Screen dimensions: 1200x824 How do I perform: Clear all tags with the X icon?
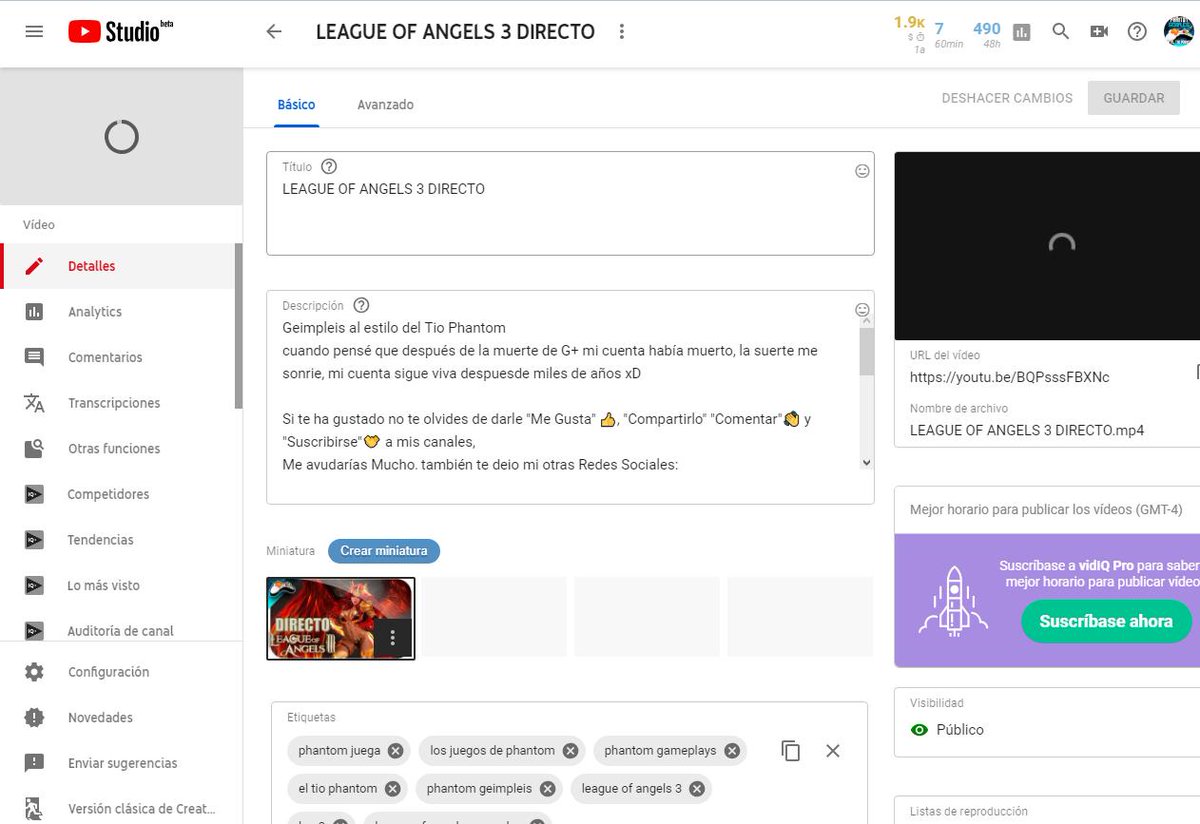coord(832,751)
